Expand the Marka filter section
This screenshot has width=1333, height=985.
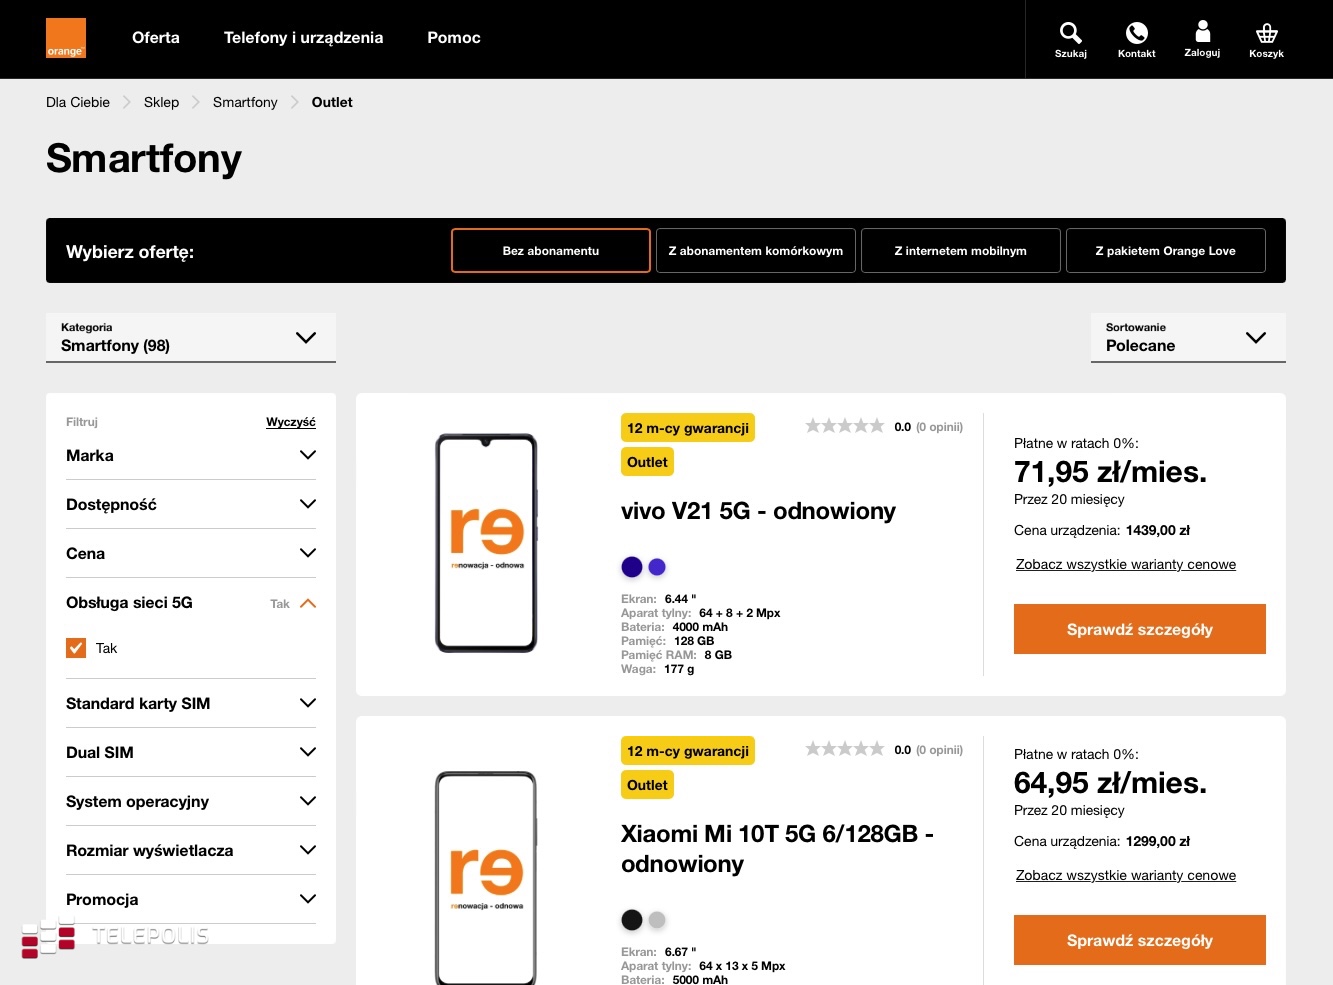(190, 455)
